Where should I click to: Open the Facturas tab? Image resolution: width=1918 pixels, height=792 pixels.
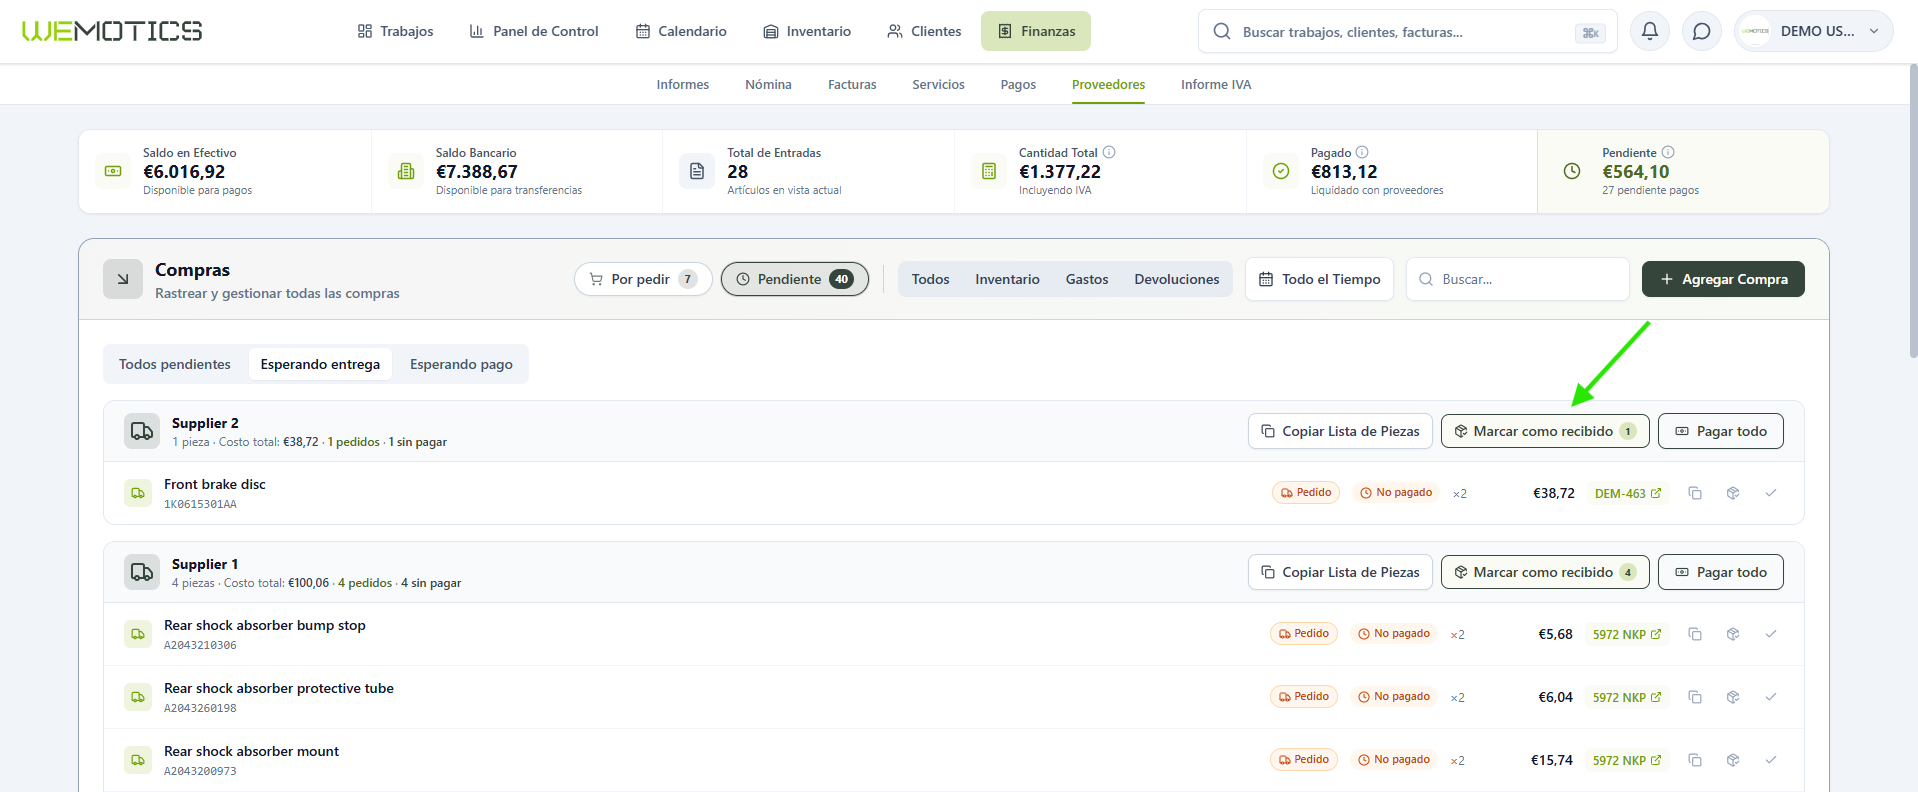852,85
